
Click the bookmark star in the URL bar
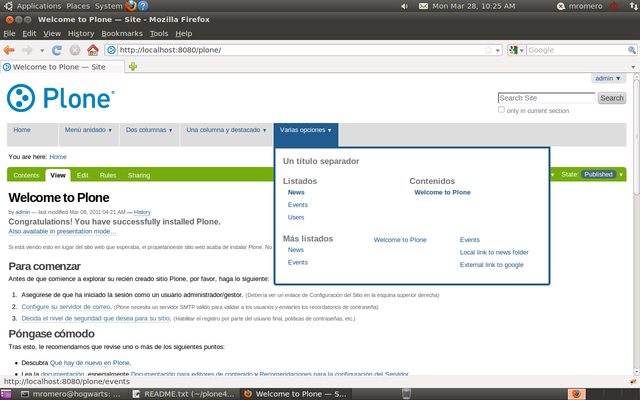pyautogui.click(x=488, y=50)
